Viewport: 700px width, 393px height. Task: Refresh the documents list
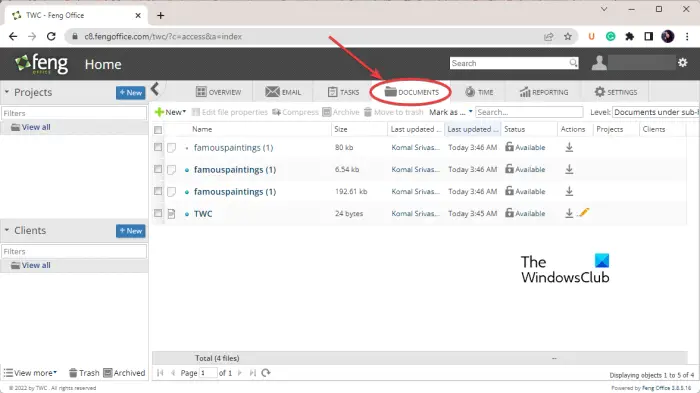(x=266, y=372)
